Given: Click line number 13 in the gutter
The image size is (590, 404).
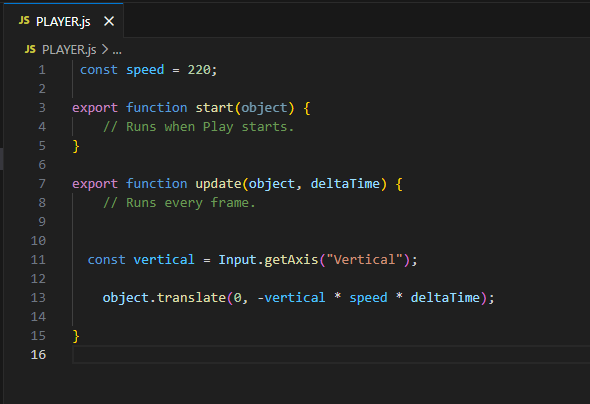Looking at the screenshot, I should point(38,298).
